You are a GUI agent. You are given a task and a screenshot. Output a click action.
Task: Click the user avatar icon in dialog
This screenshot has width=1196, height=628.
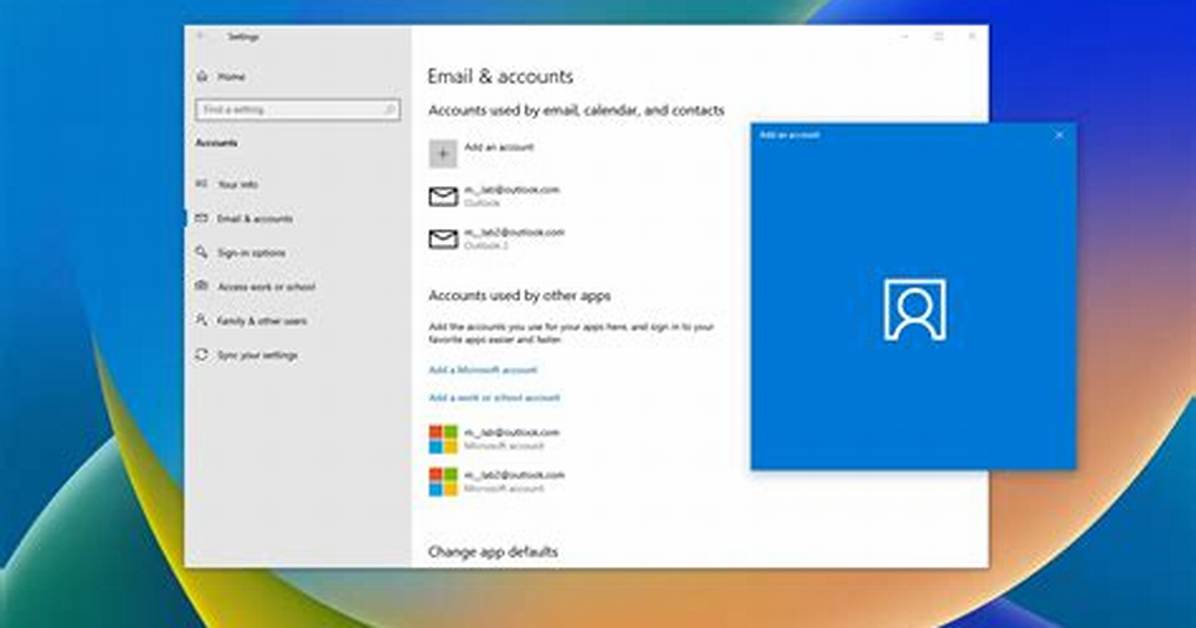point(915,310)
